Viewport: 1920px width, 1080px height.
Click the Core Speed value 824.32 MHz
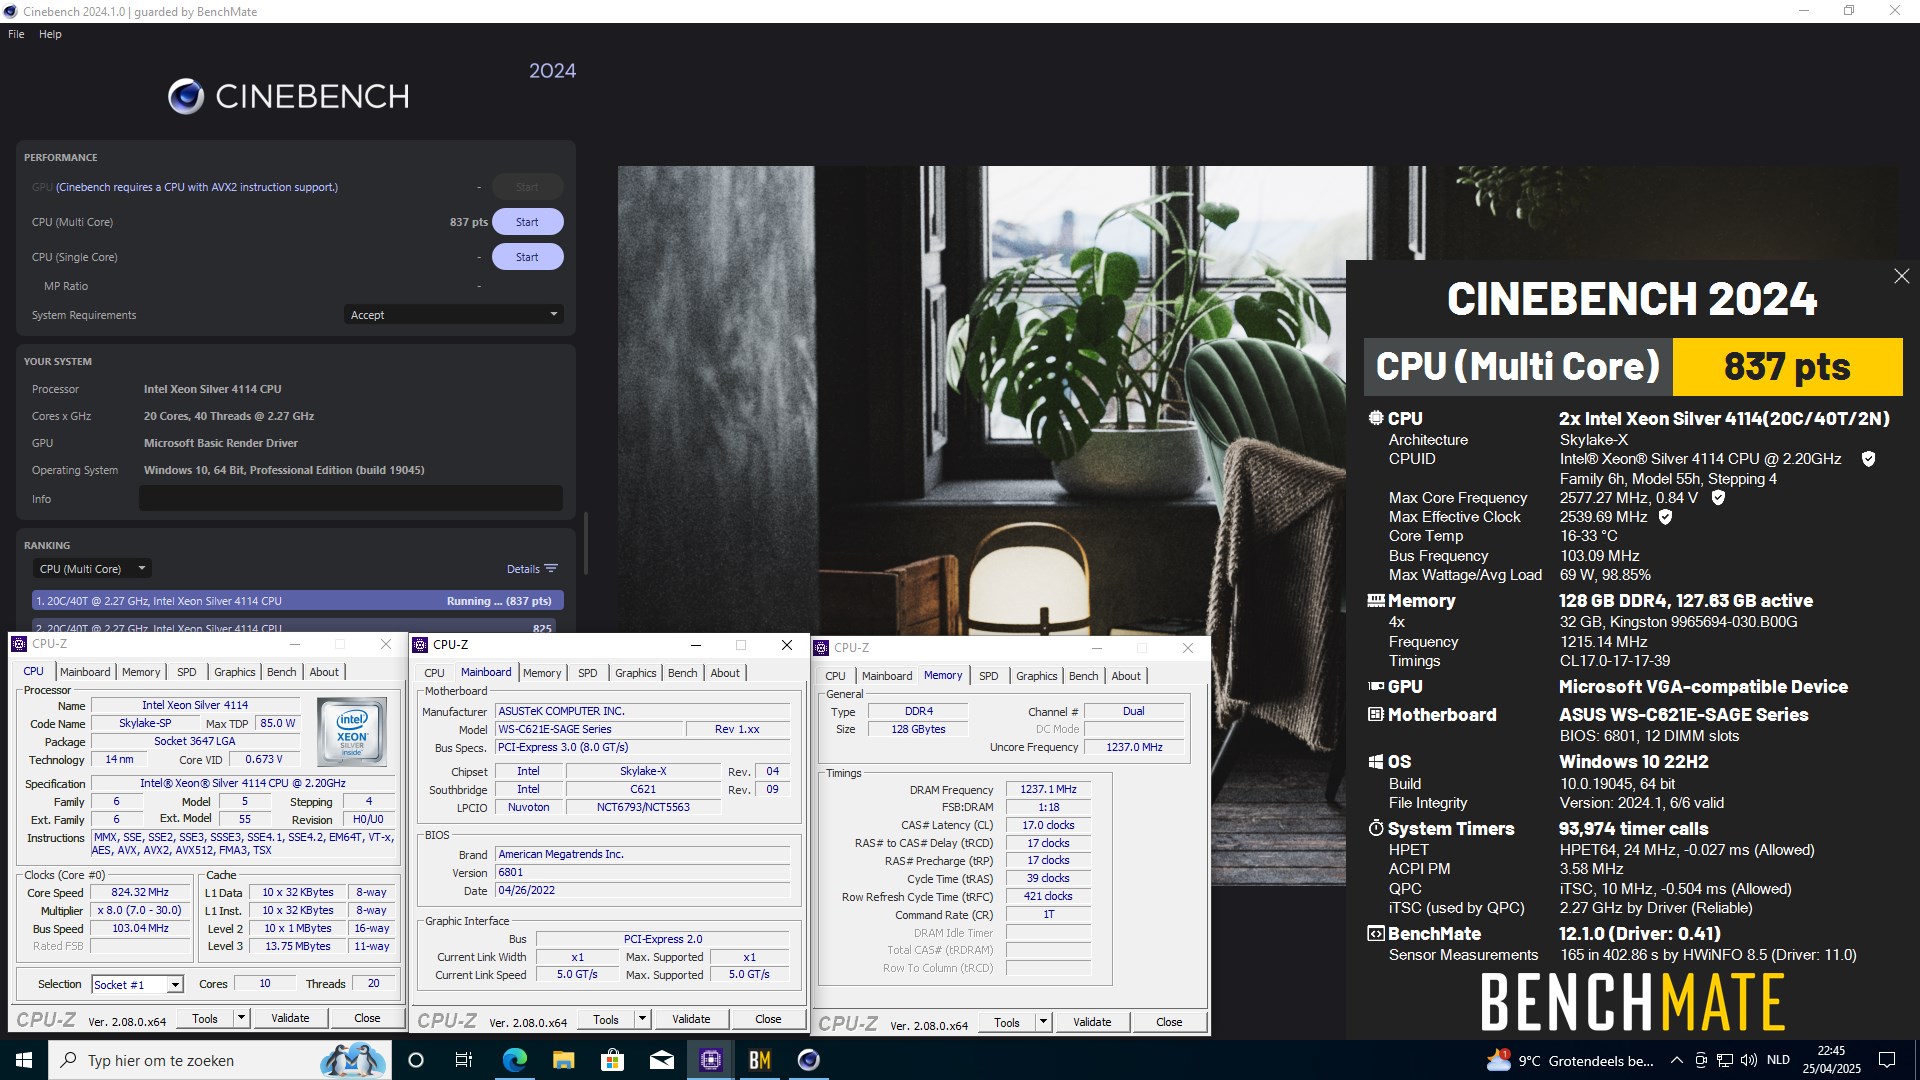click(x=140, y=893)
